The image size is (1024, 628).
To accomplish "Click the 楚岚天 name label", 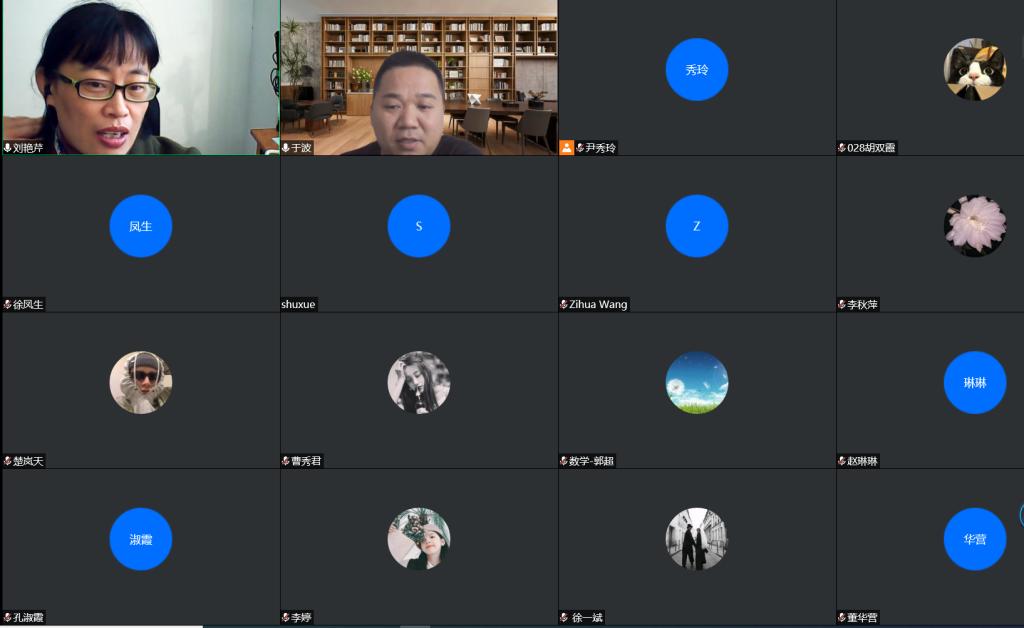I will 28,462.
